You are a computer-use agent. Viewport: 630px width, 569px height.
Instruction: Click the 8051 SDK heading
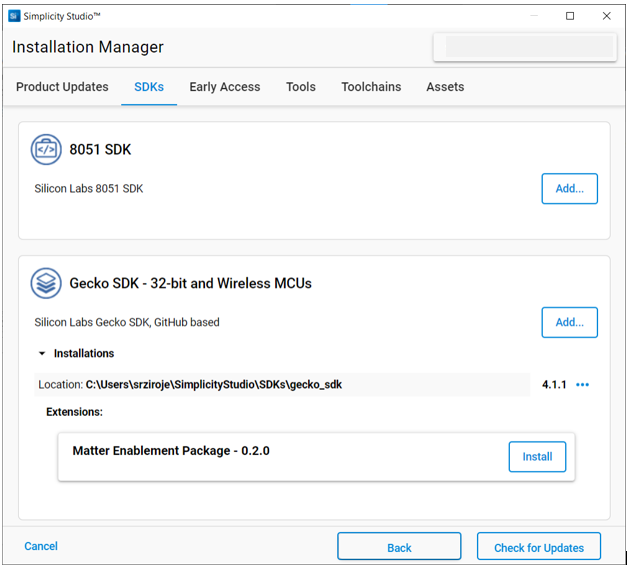100,149
